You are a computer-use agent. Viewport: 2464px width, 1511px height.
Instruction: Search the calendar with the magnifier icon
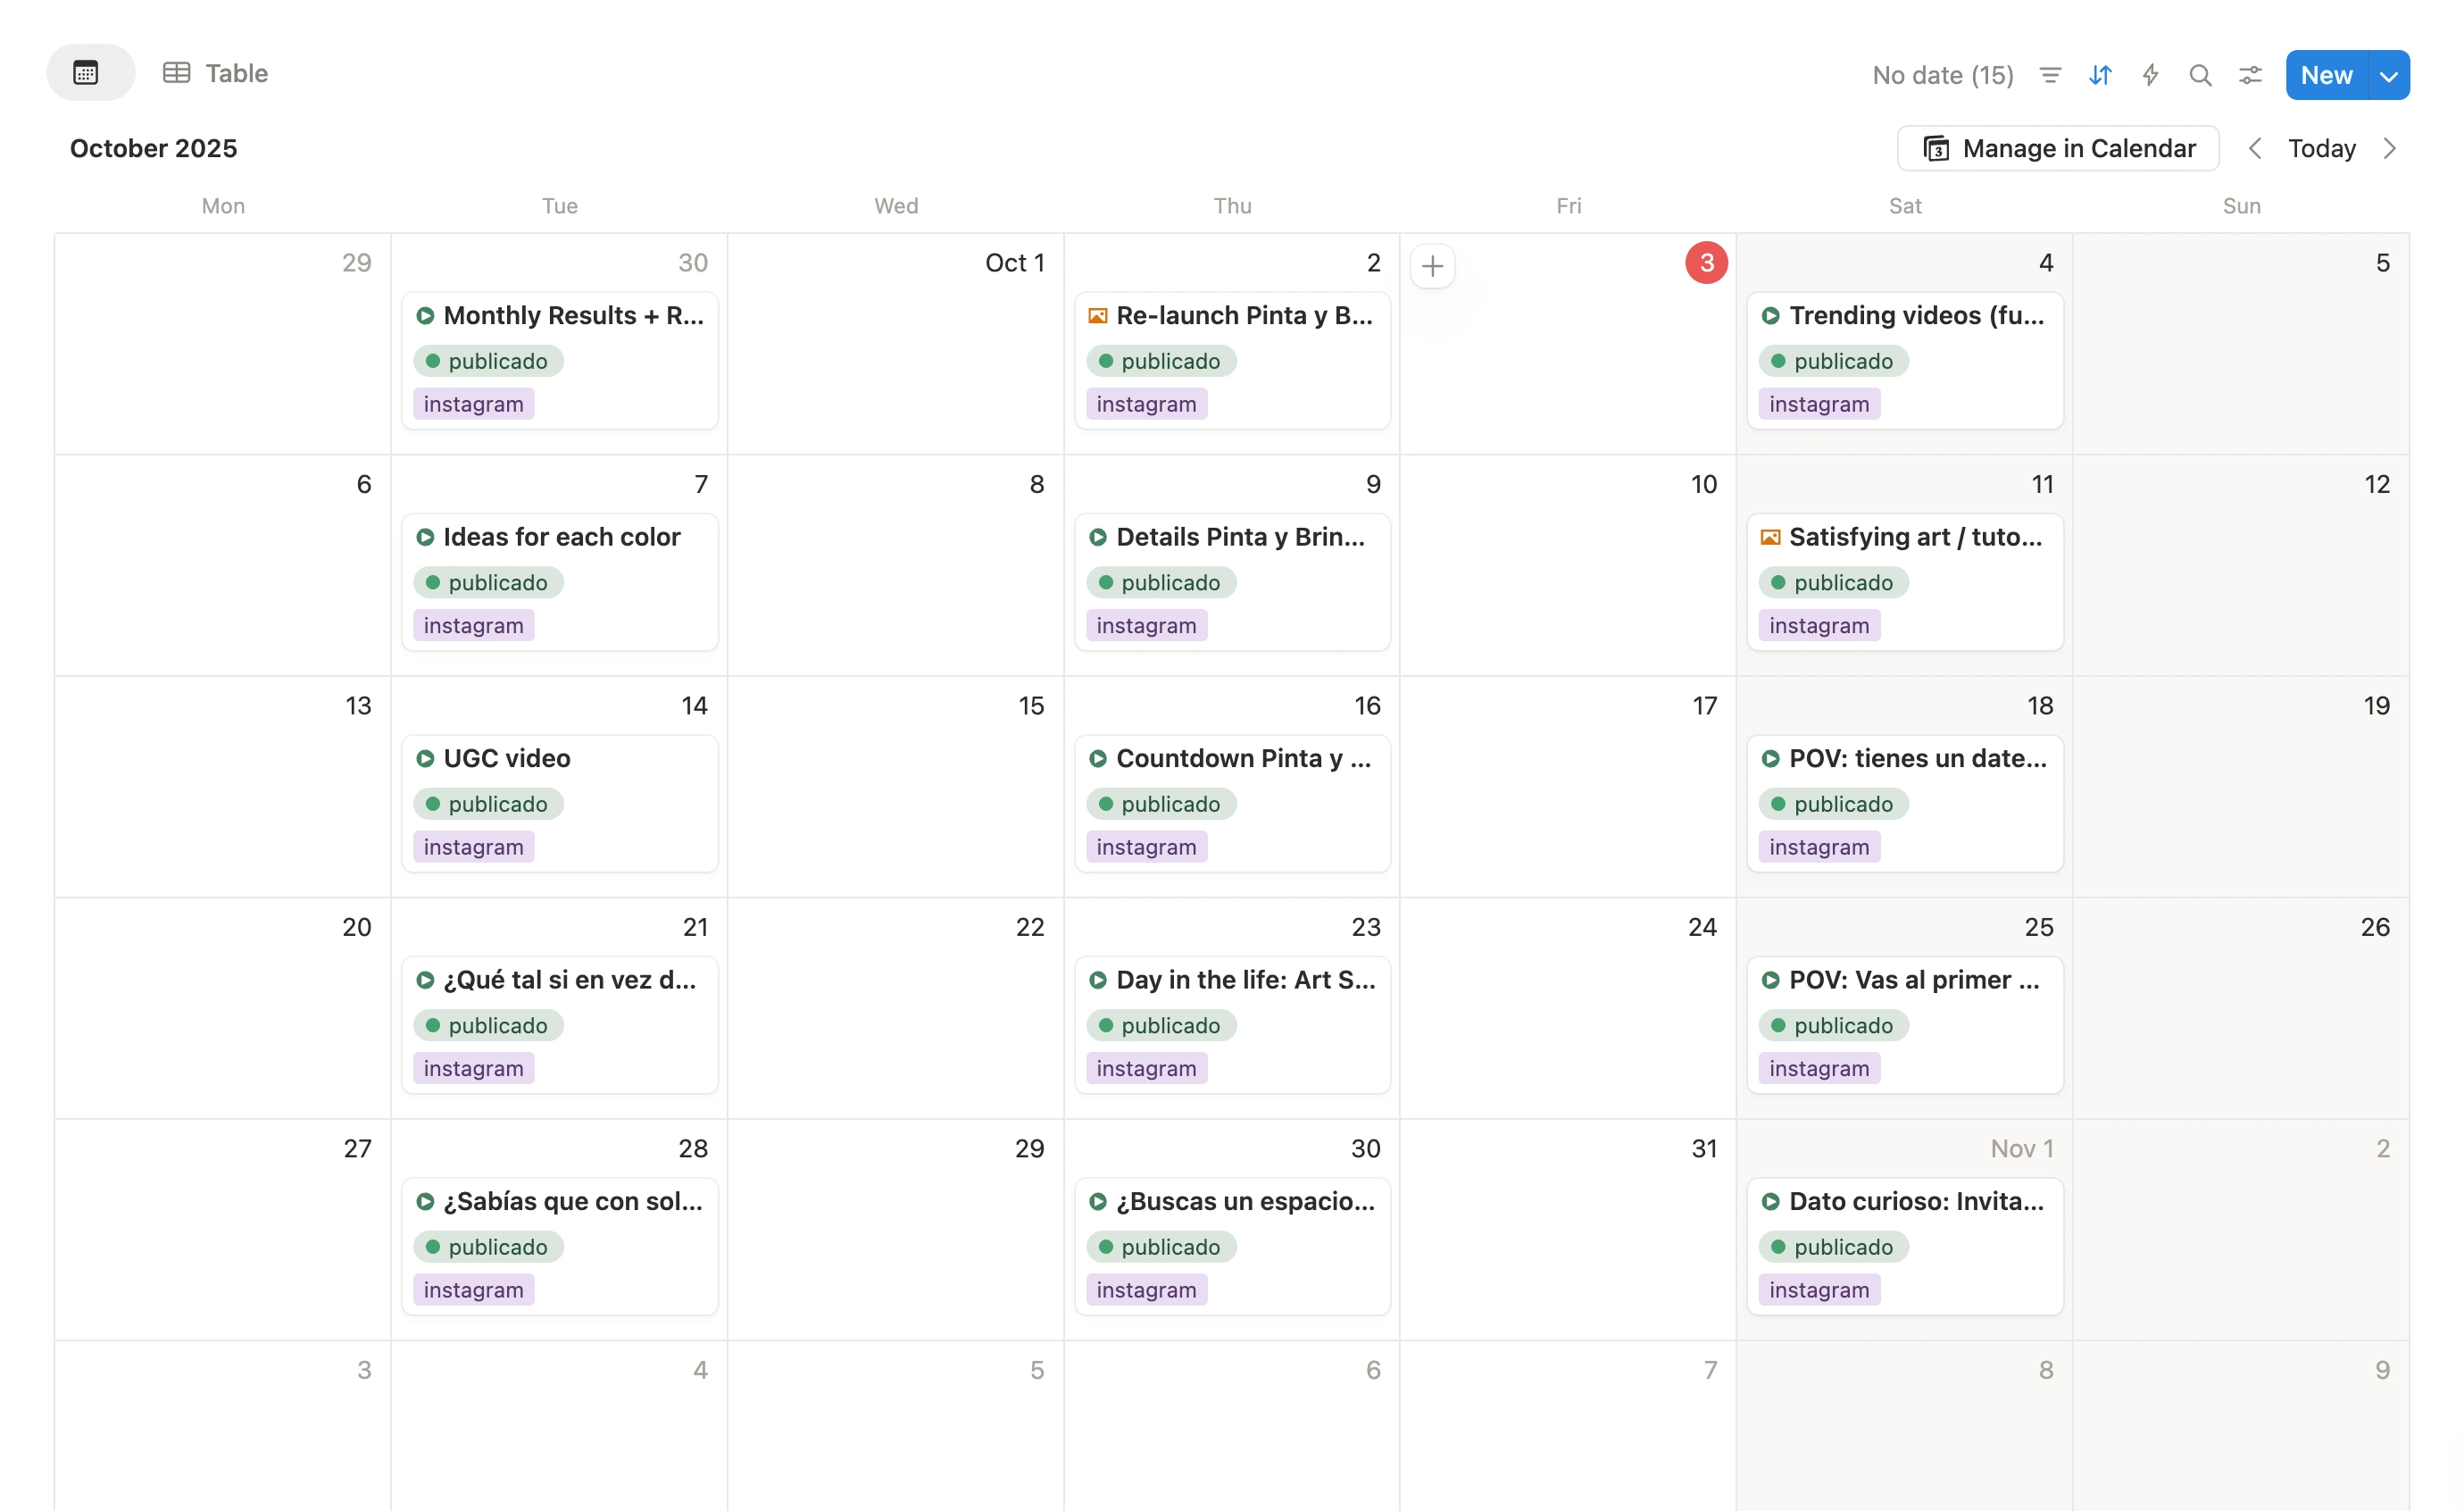point(2200,75)
